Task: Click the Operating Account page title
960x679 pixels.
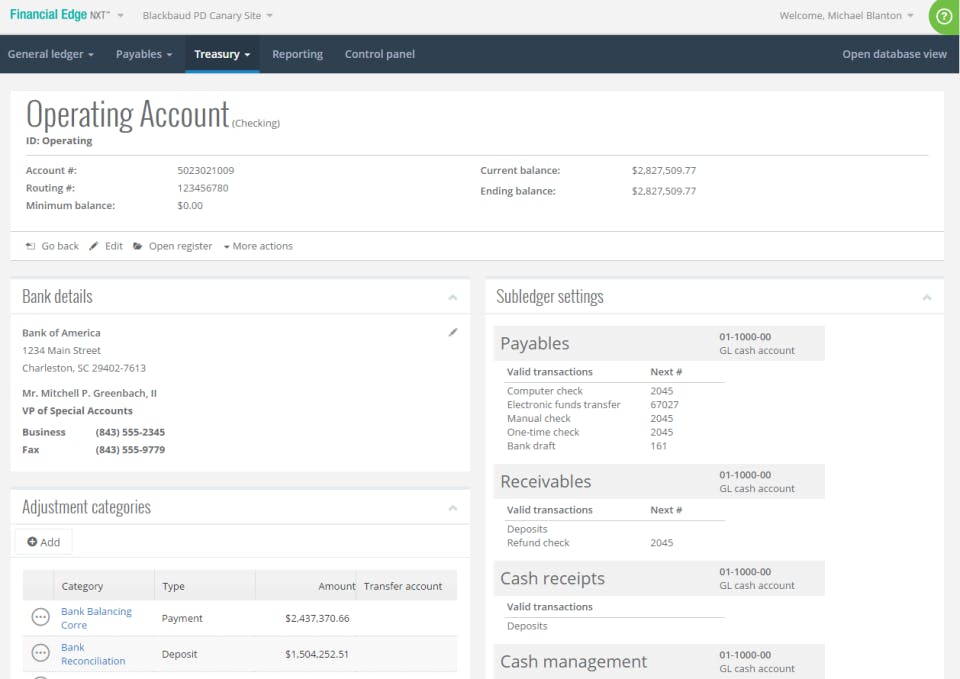Action: tap(127, 114)
